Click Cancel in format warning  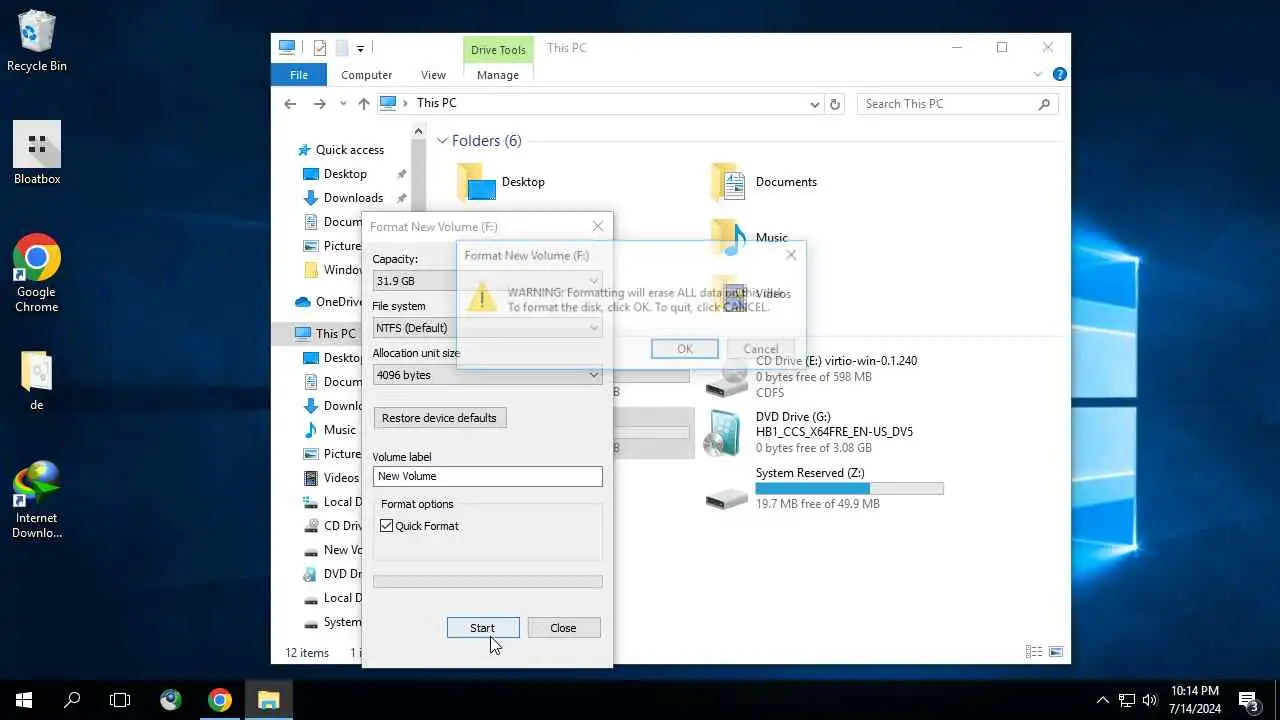761,349
